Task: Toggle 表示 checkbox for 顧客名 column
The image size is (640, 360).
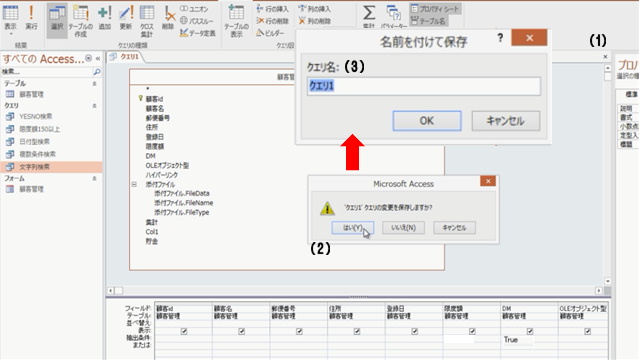Action: coord(242,331)
